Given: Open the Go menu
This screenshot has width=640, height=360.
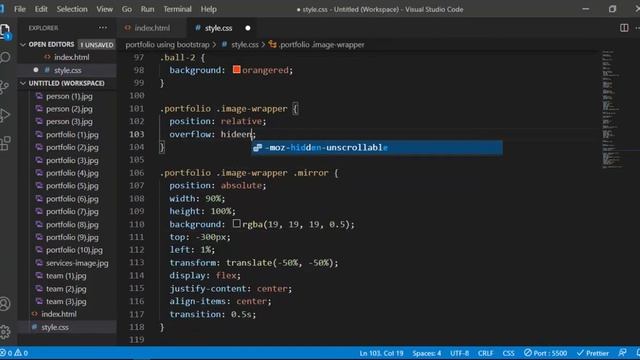Looking at the screenshot, I should pos(127,9).
